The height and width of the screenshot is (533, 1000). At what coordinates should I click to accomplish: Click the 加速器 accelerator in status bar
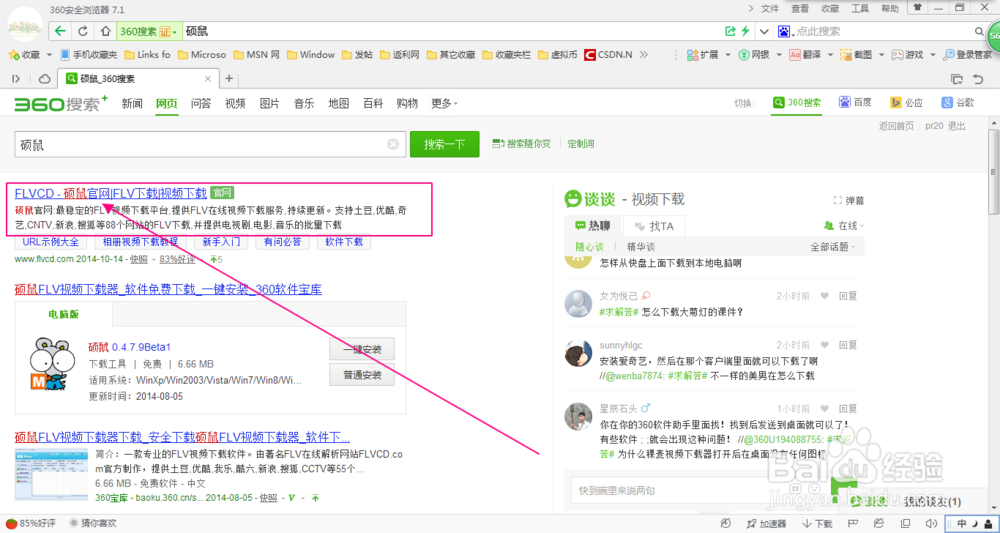767,523
